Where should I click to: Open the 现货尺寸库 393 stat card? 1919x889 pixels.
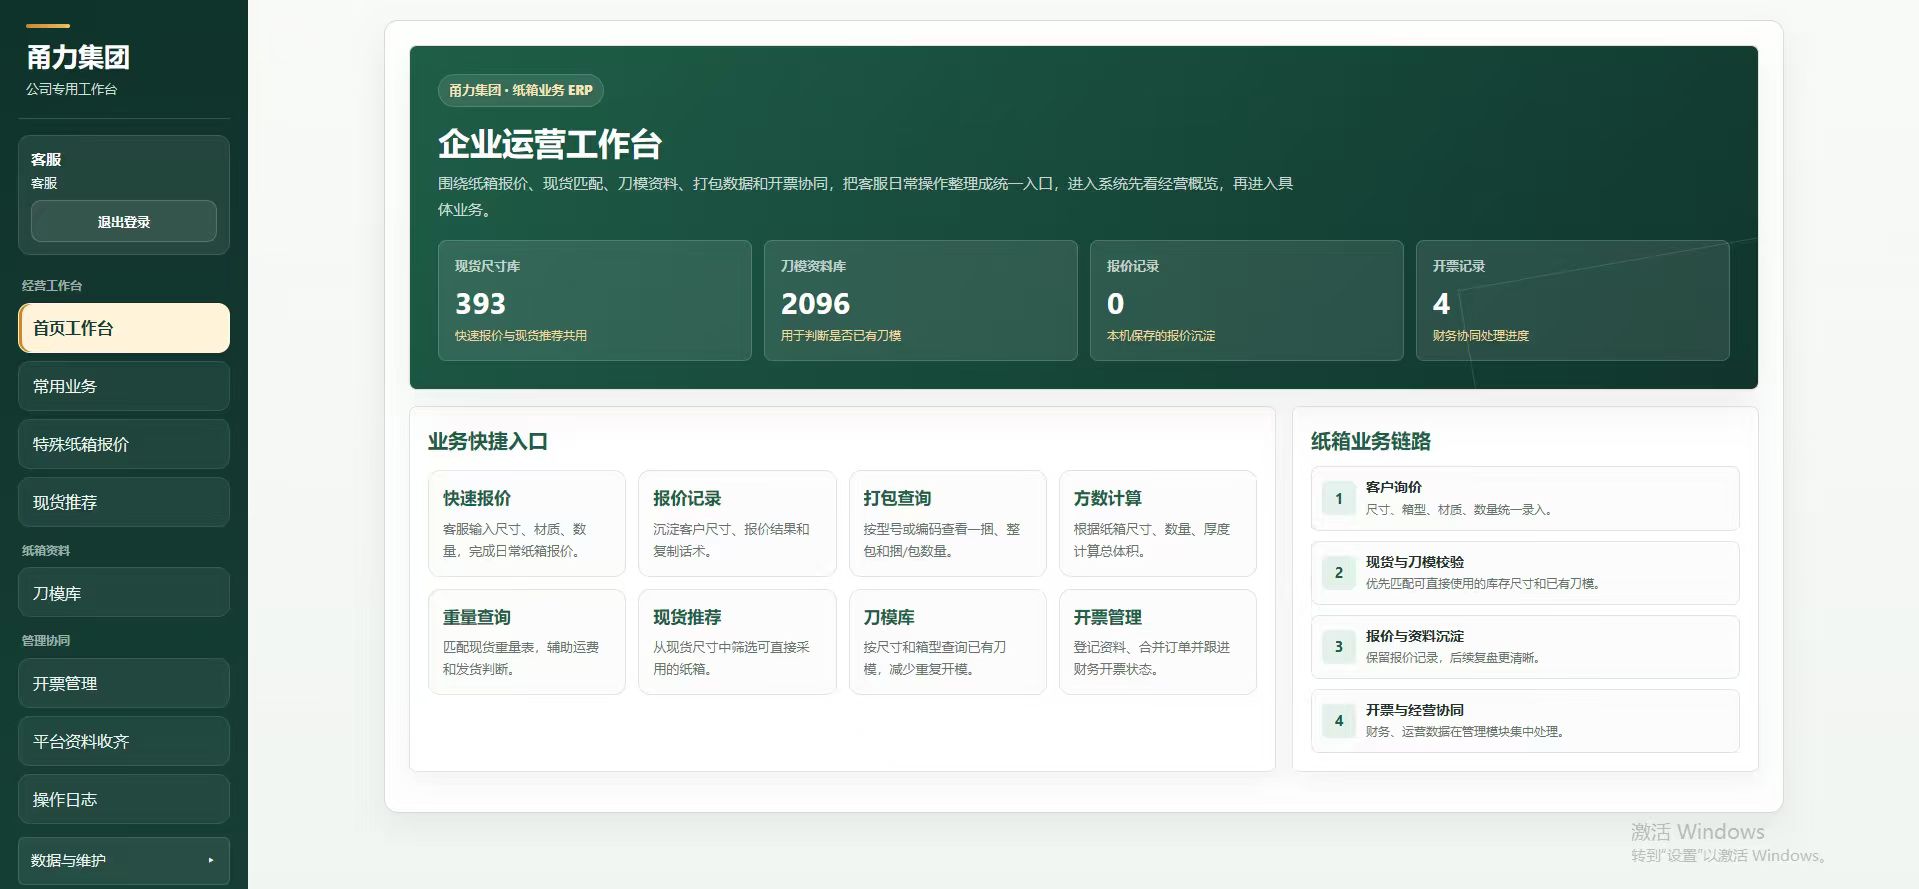(595, 300)
